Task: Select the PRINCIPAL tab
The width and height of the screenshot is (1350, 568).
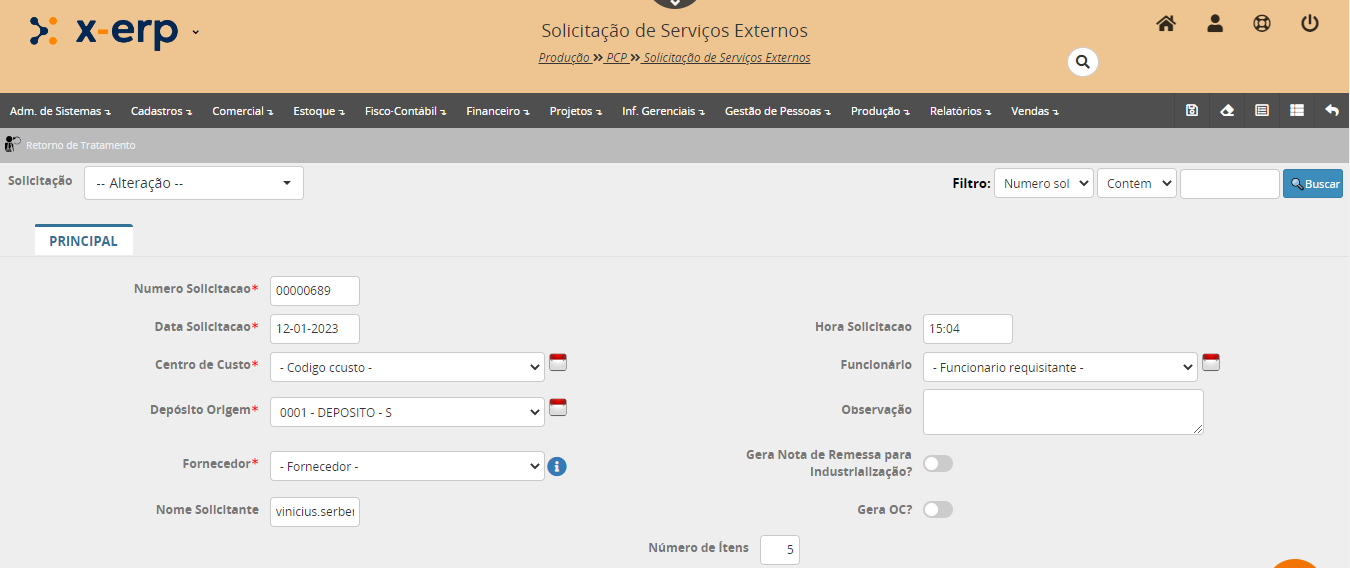Action: (x=84, y=241)
